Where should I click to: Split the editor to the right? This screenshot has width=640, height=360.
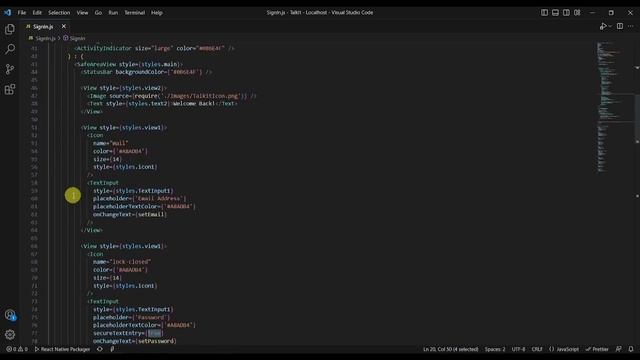pos(620,26)
